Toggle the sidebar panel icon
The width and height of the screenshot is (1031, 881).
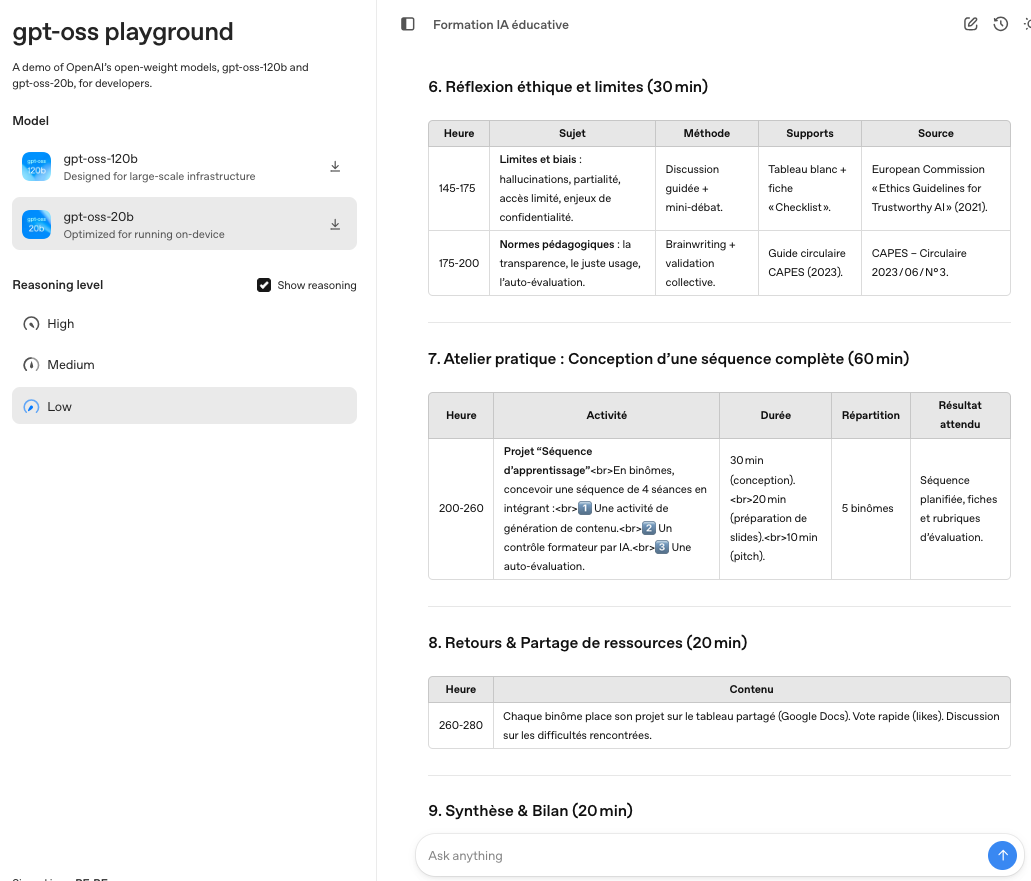(407, 24)
